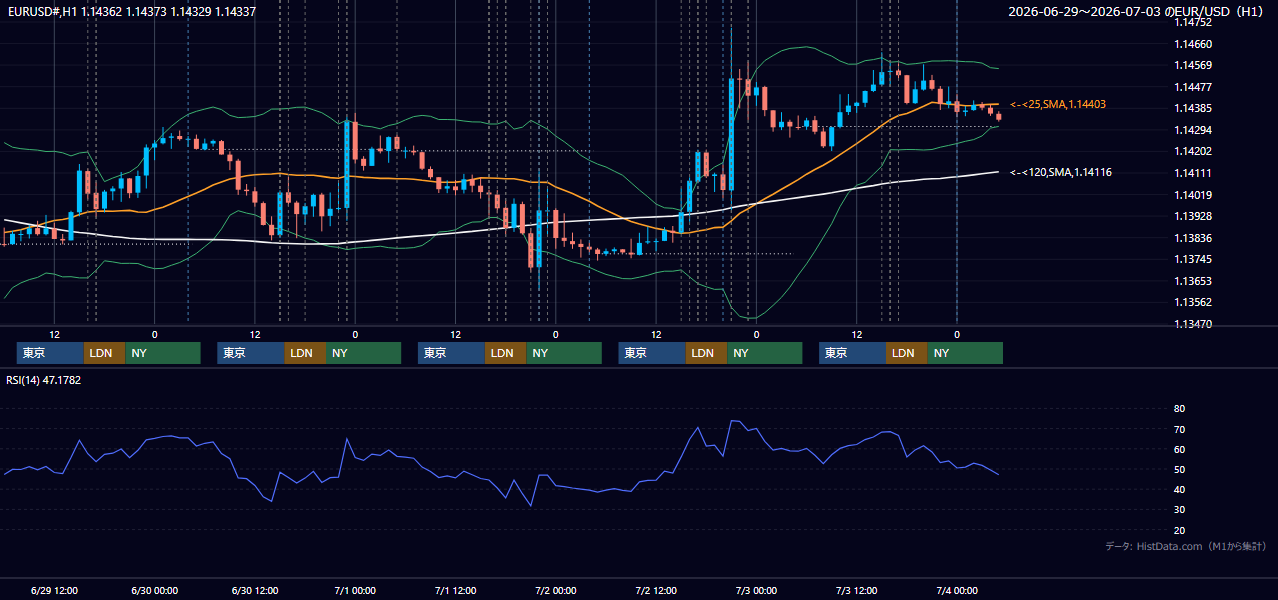Click the 6/29 12:00 time axis label

click(54, 590)
